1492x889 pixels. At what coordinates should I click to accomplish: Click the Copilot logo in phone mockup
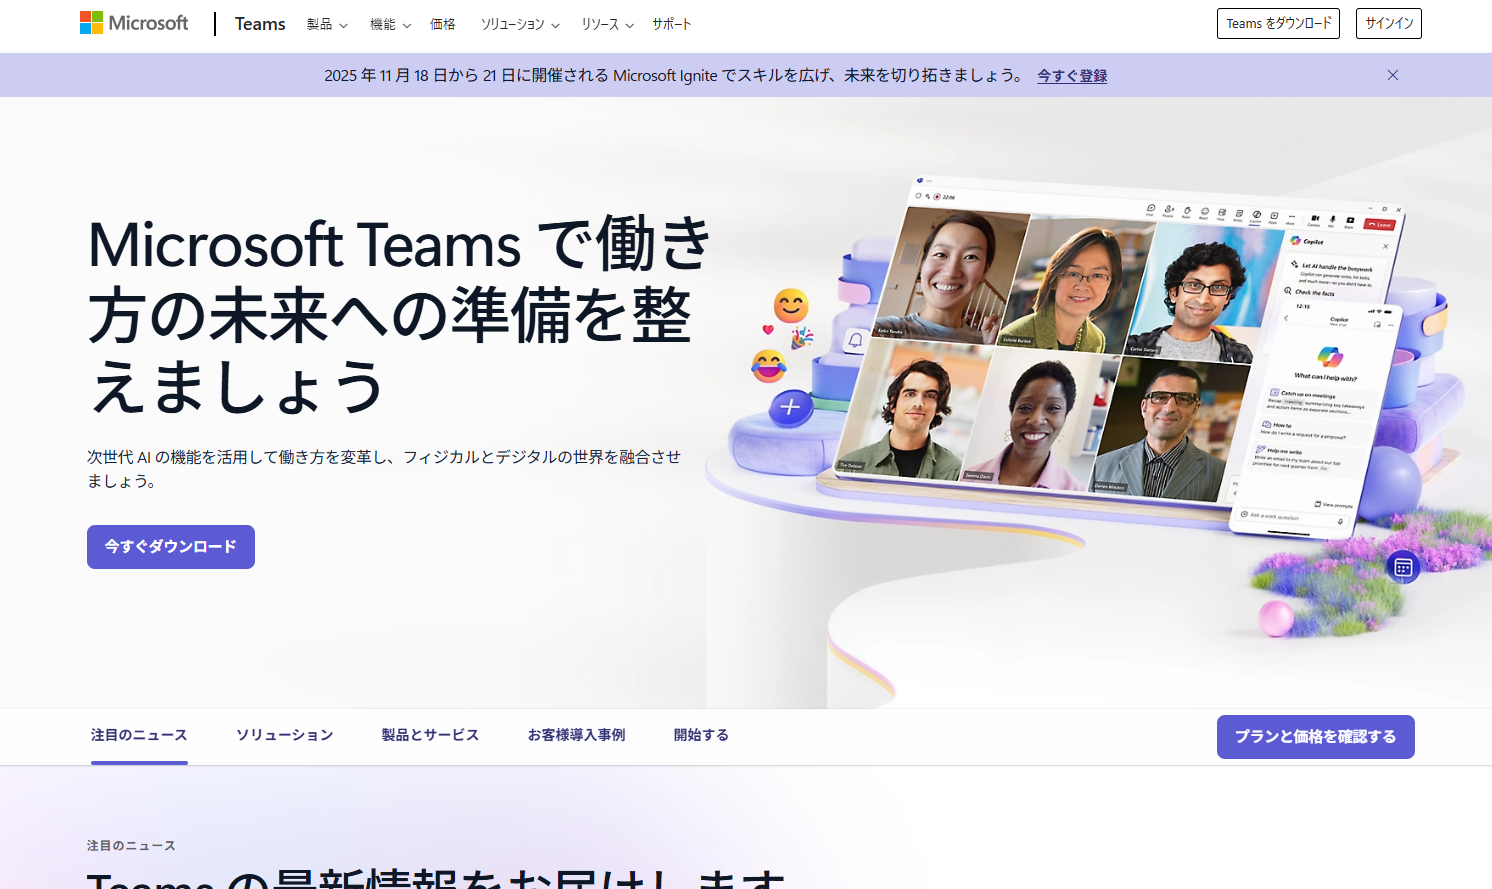(1329, 356)
